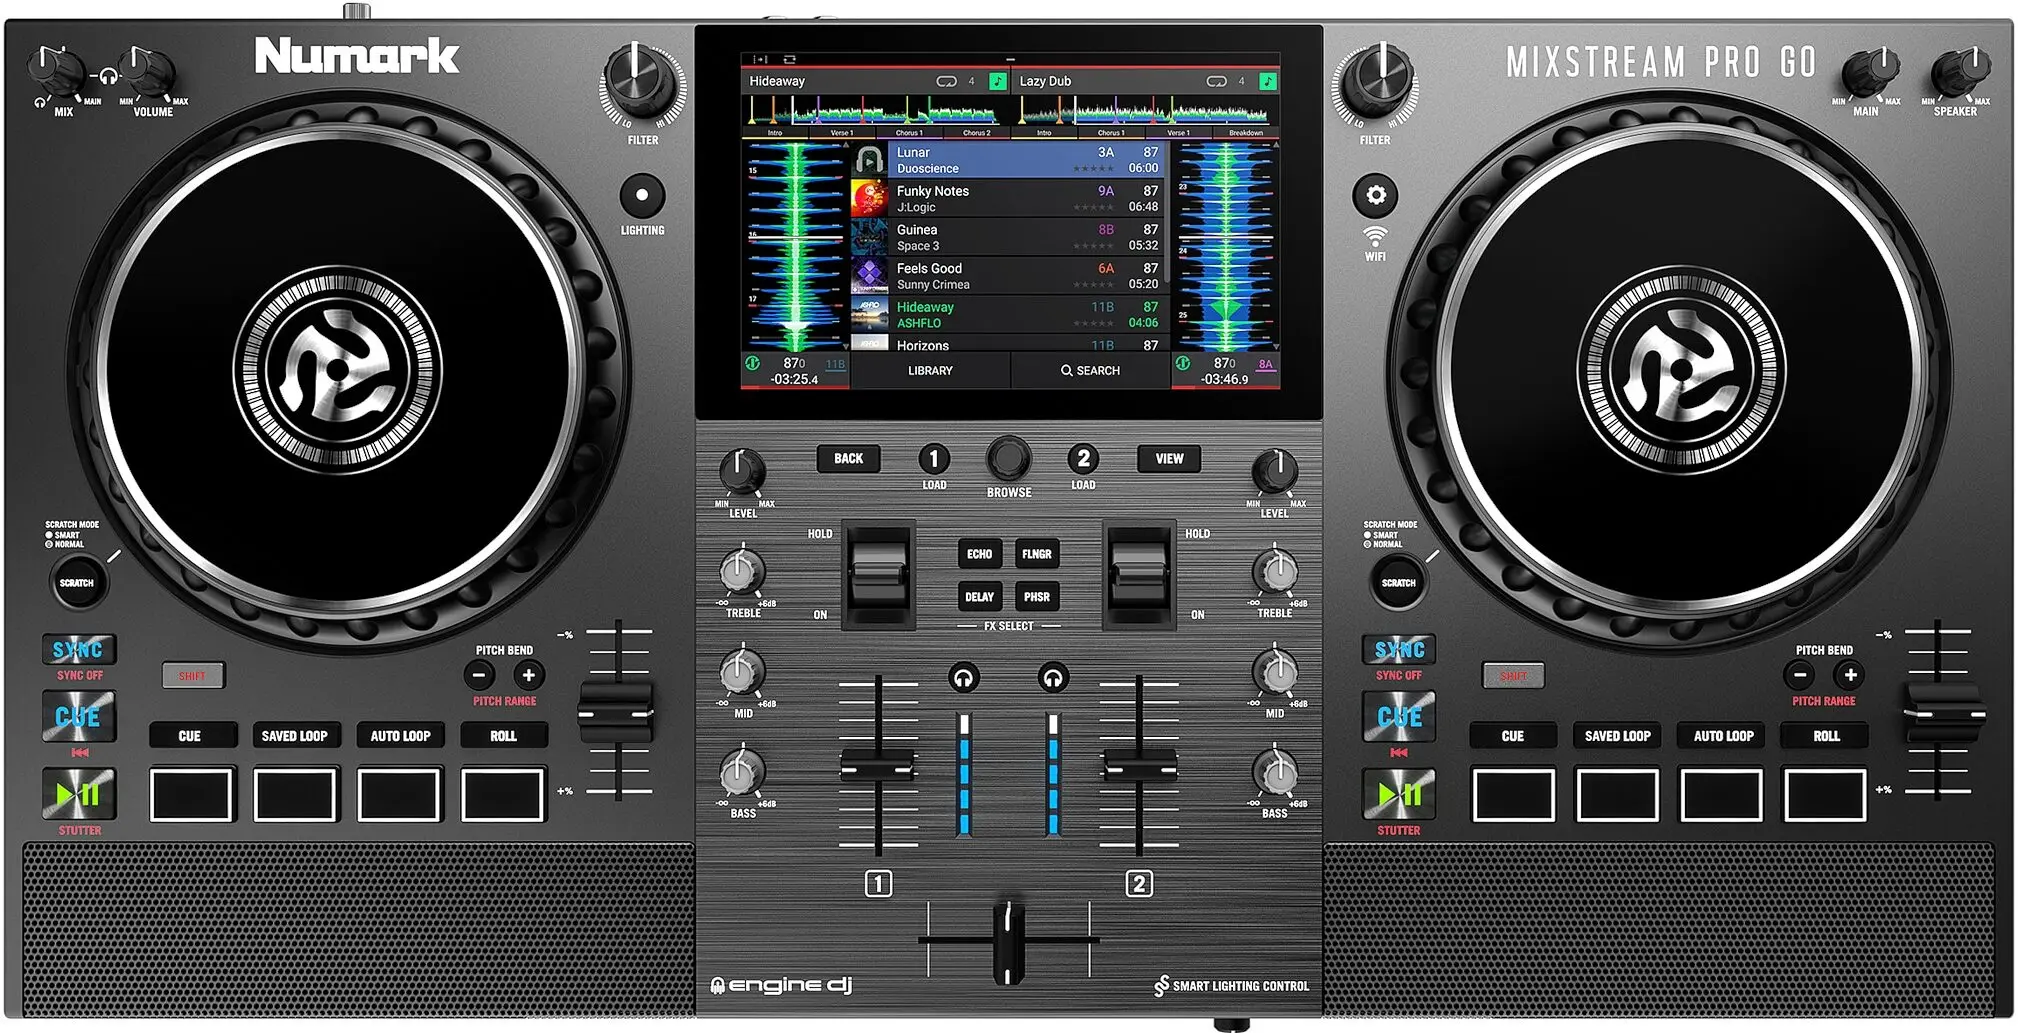This screenshot has width=2018, height=1033.
Task: Switch to the LIBRARY tab
Action: [929, 371]
